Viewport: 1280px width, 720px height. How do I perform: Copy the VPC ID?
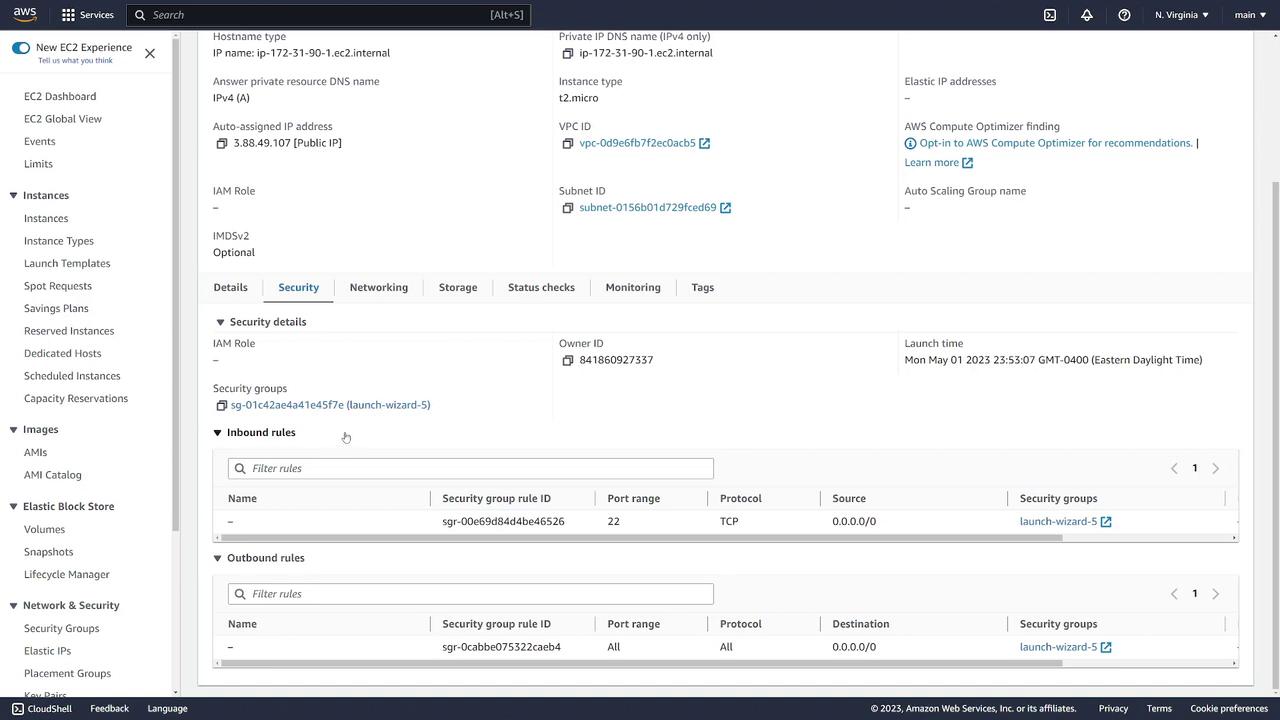(x=567, y=143)
